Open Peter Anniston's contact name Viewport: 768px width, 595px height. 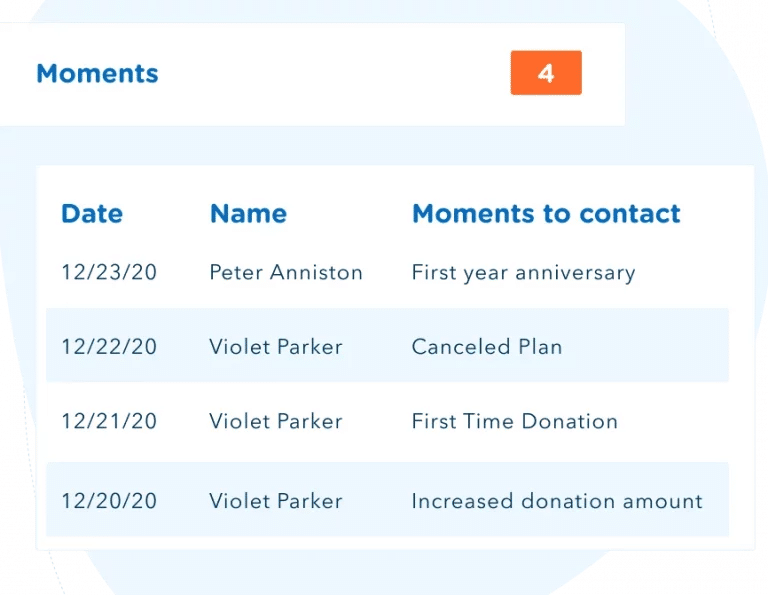286,272
